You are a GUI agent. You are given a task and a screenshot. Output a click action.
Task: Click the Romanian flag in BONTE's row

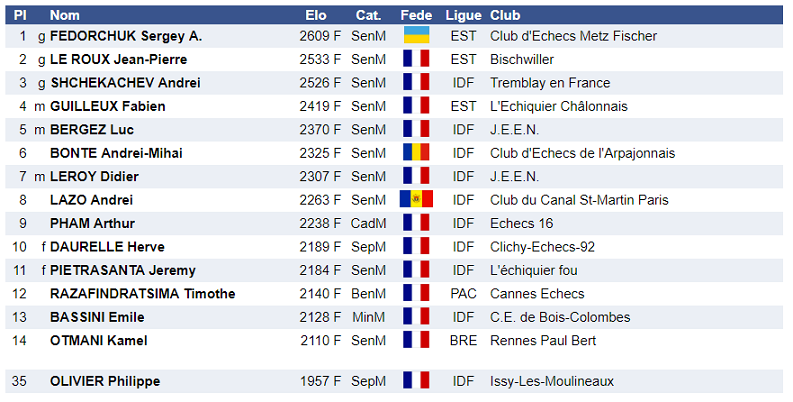coord(416,153)
